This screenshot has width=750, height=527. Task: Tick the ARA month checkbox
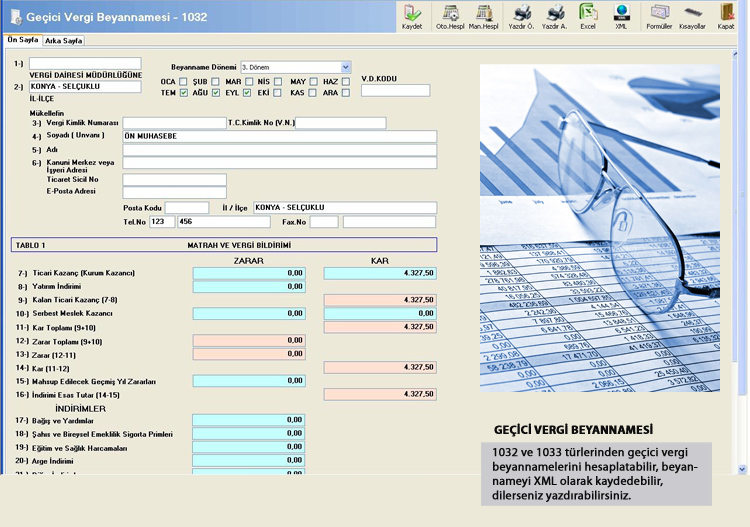point(345,93)
